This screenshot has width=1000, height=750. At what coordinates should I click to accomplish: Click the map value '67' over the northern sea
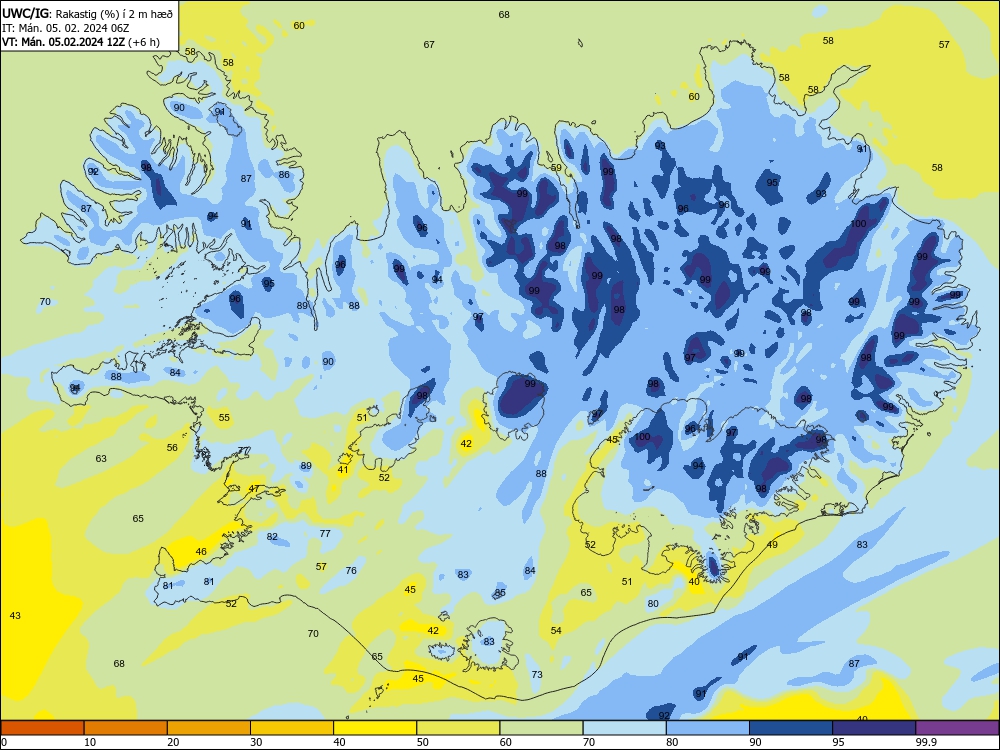429,45
